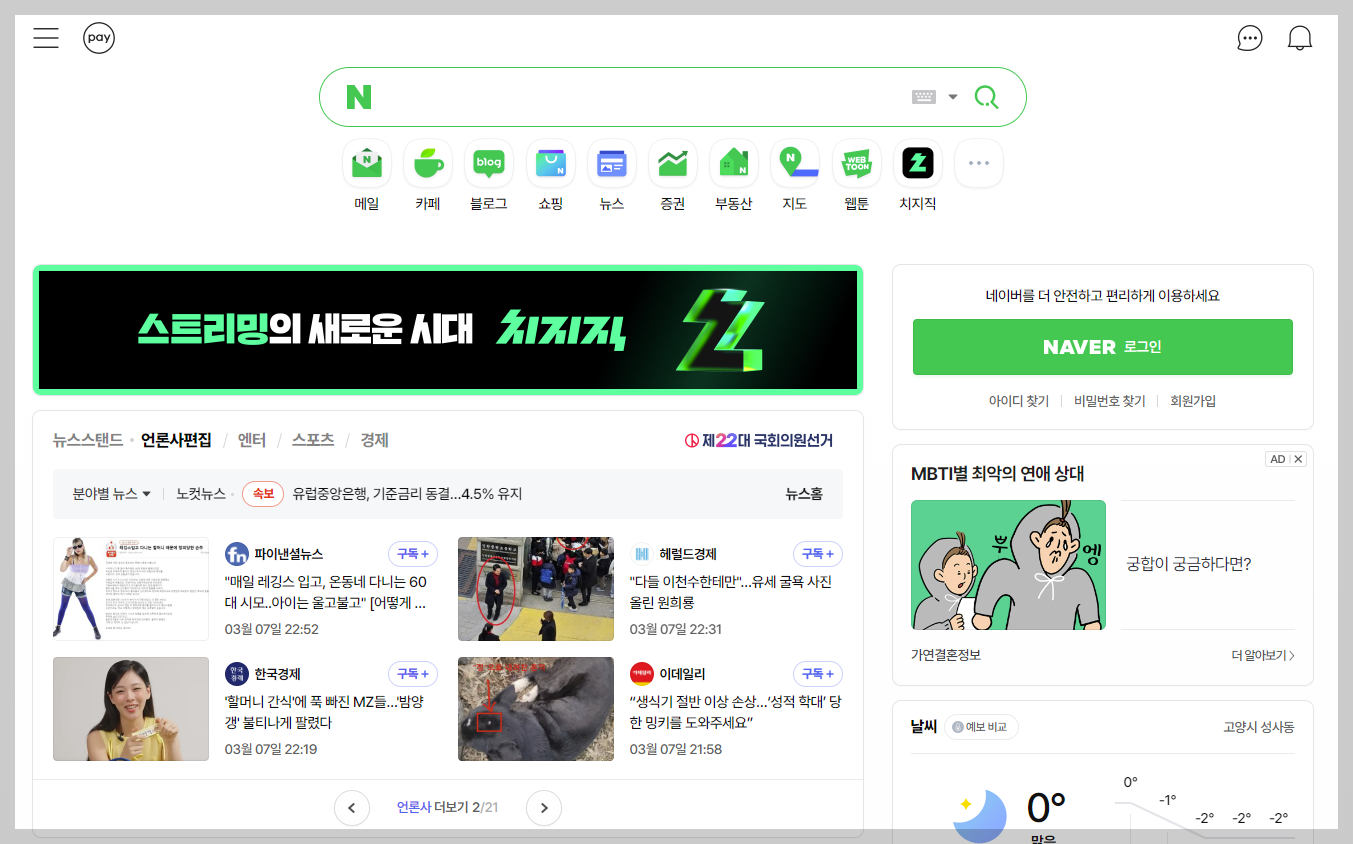Switch to the 경제 tab
Viewport: 1353px width, 844px height.
pyautogui.click(x=375, y=440)
